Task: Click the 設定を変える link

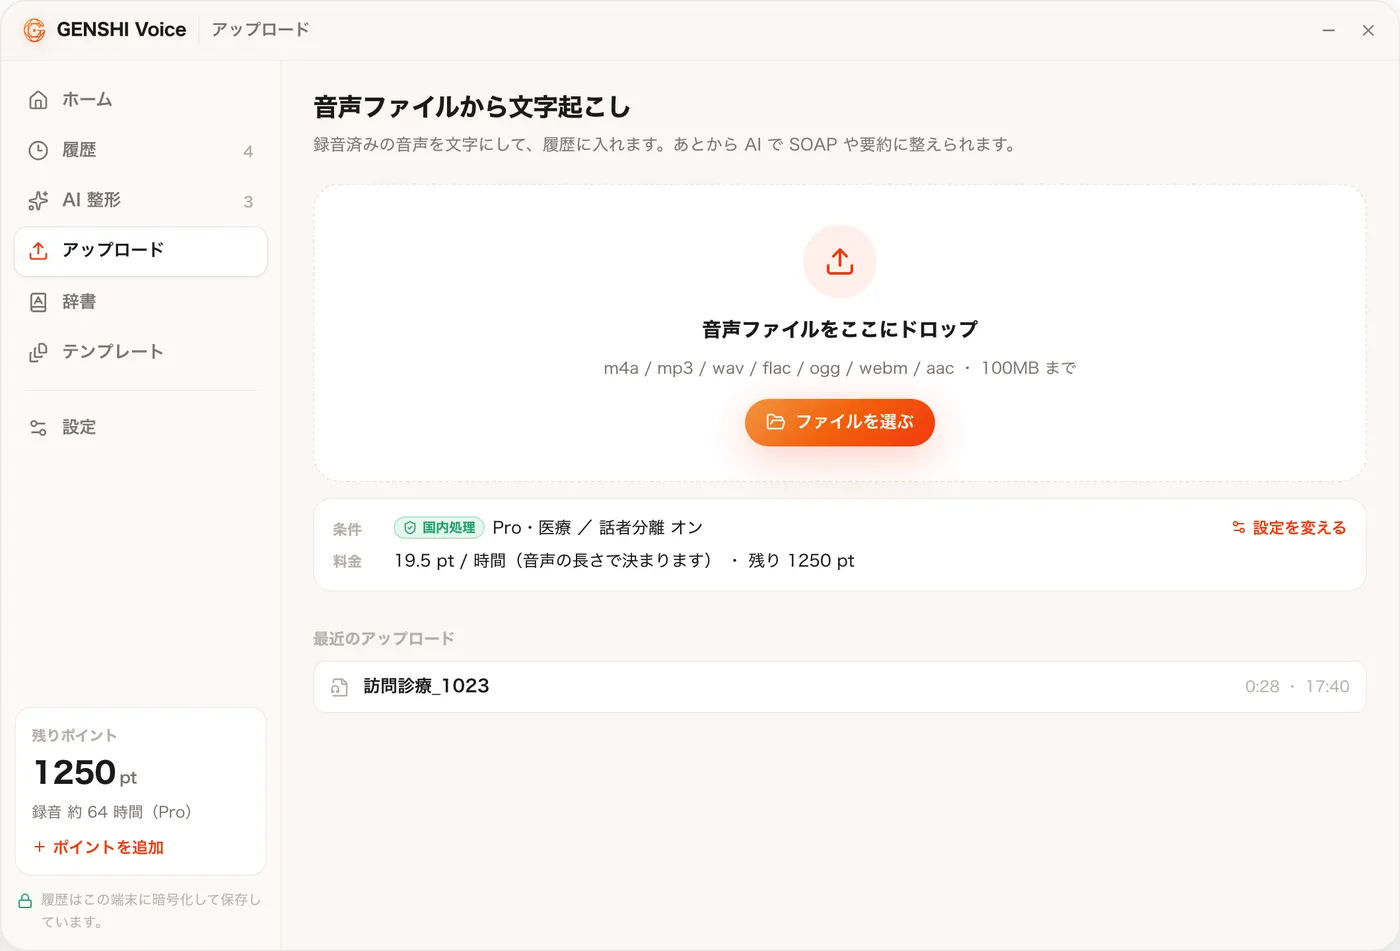Action: tap(1289, 528)
